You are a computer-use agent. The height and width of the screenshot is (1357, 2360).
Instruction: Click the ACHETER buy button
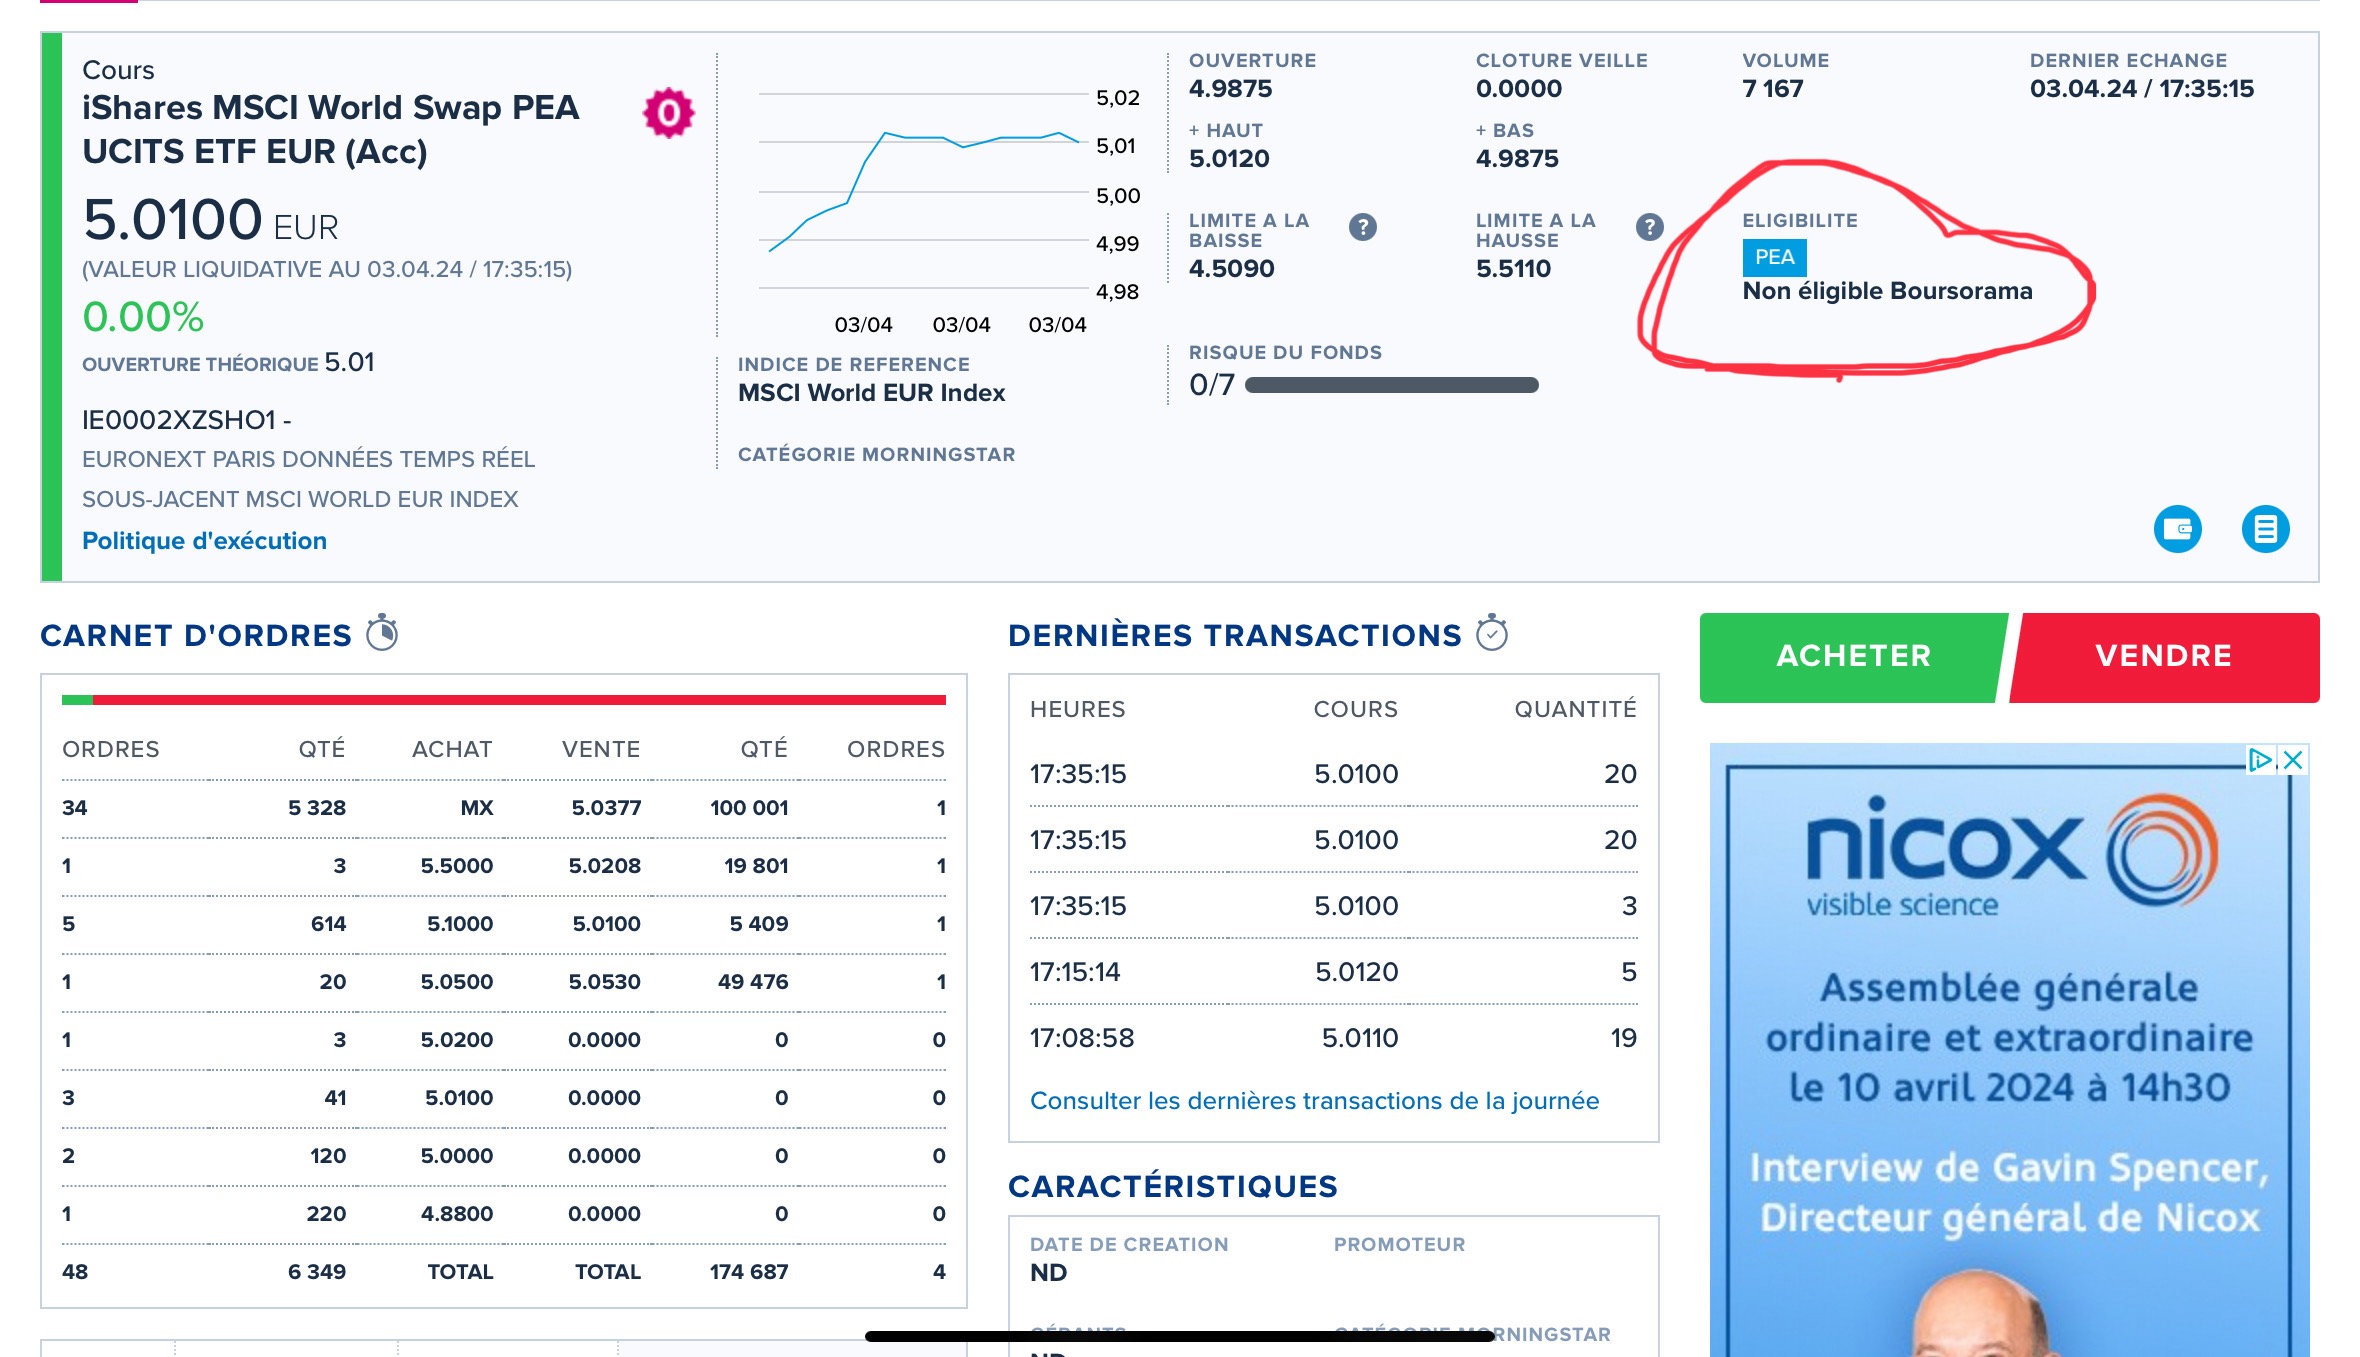coord(1853,656)
